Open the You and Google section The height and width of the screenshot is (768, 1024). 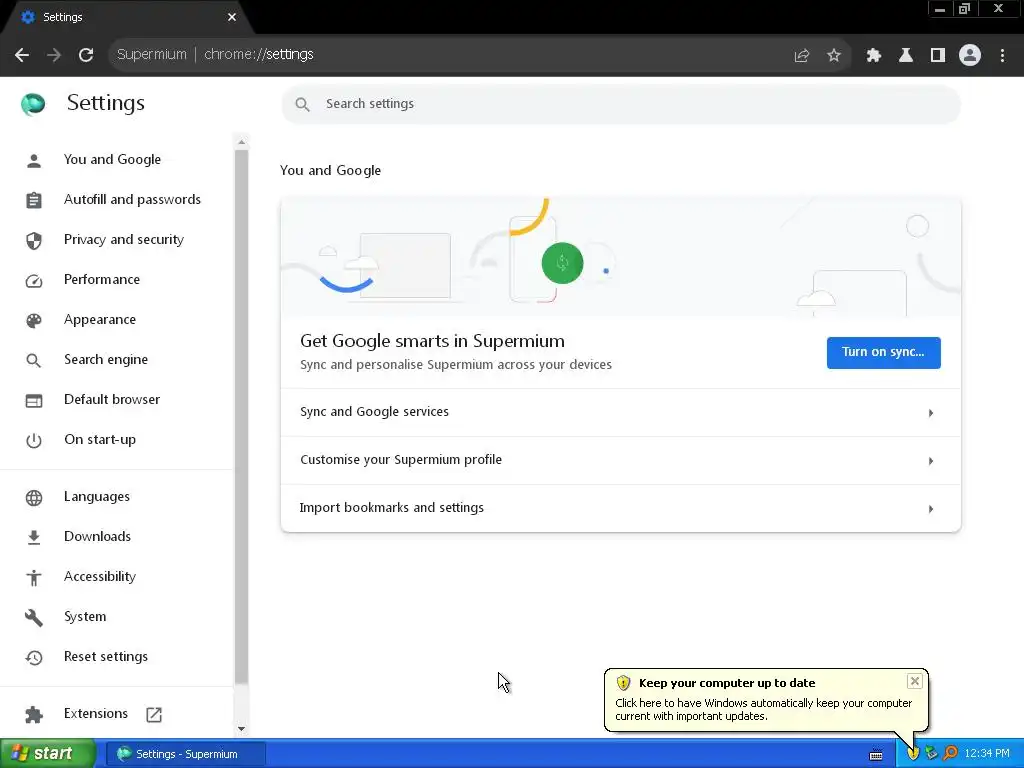[112, 159]
